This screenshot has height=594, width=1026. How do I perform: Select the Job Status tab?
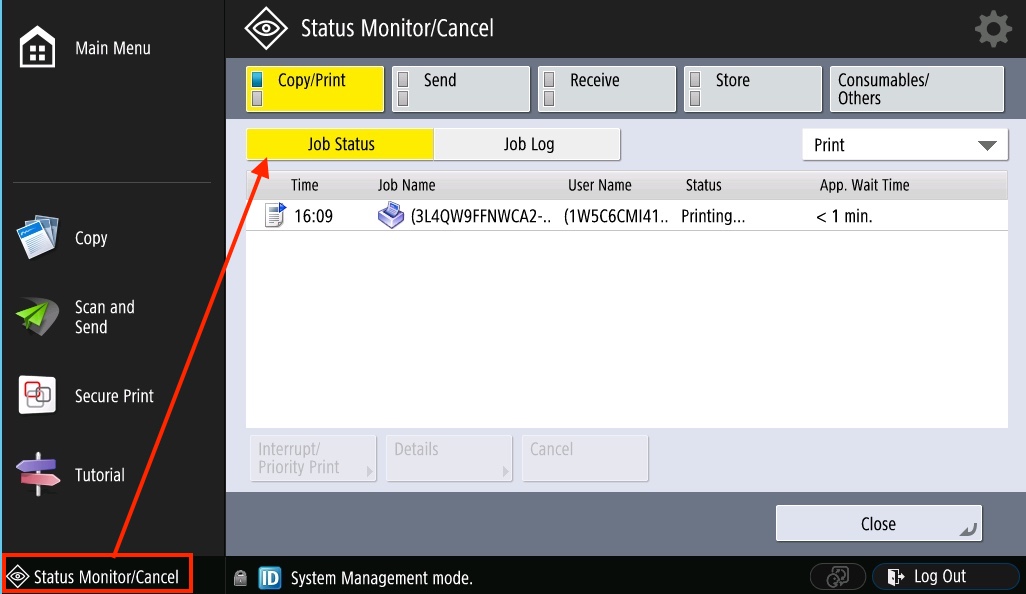340,144
